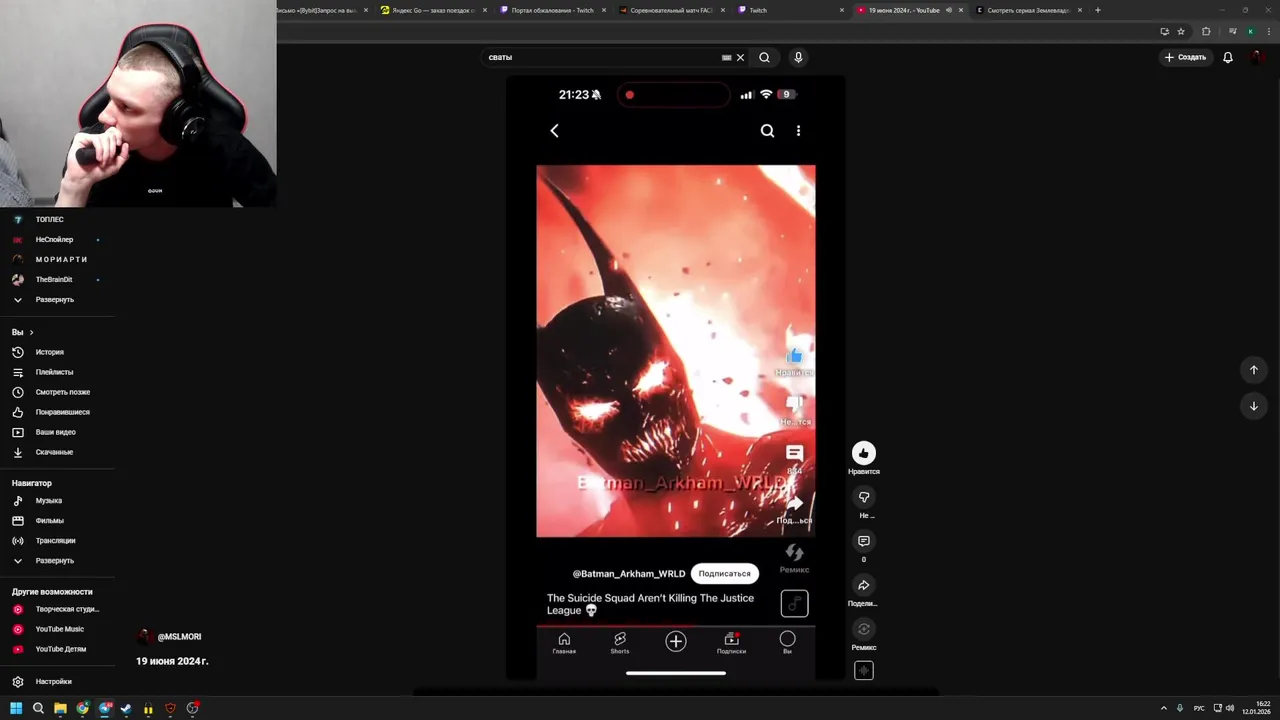Open Плейлисты in the sidebar
The height and width of the screenshot is (720, 1280).
pos(56,372)
